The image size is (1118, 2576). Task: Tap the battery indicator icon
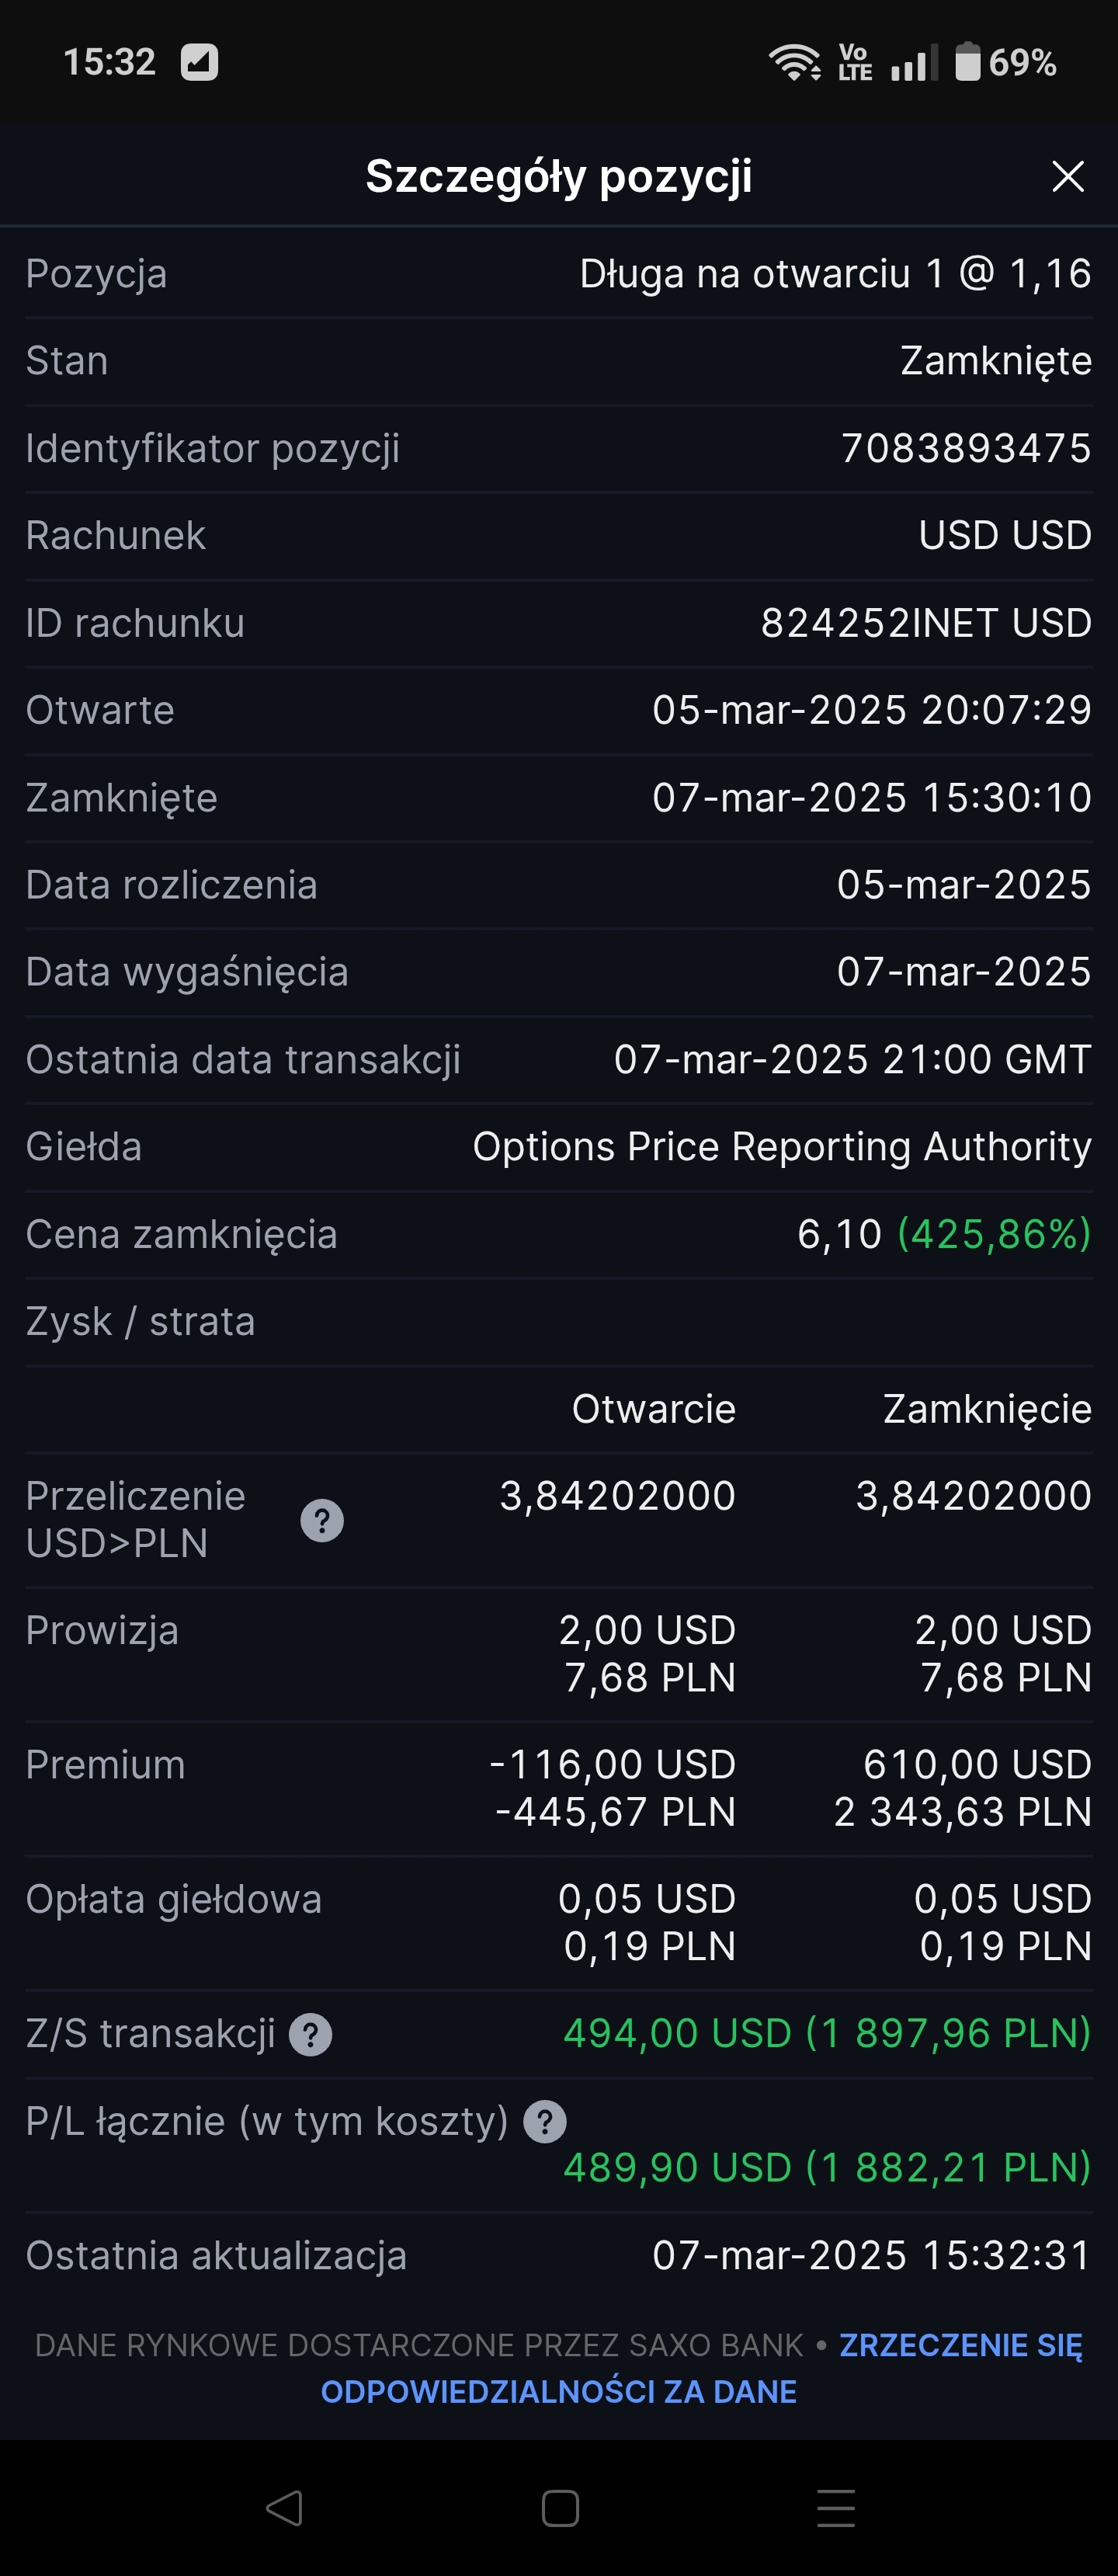(967, 62)
